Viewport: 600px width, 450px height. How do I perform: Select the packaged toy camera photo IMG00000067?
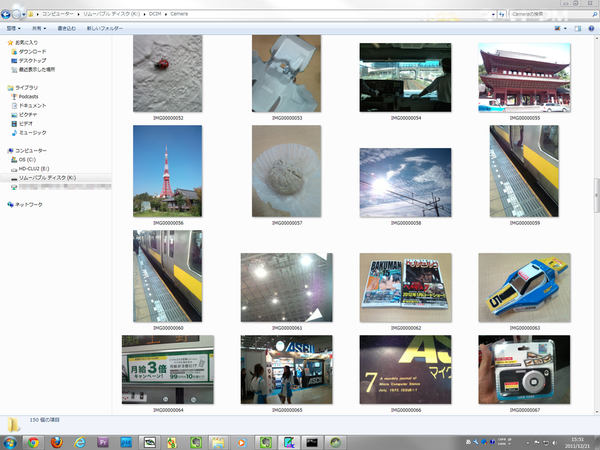click(524, 370)
